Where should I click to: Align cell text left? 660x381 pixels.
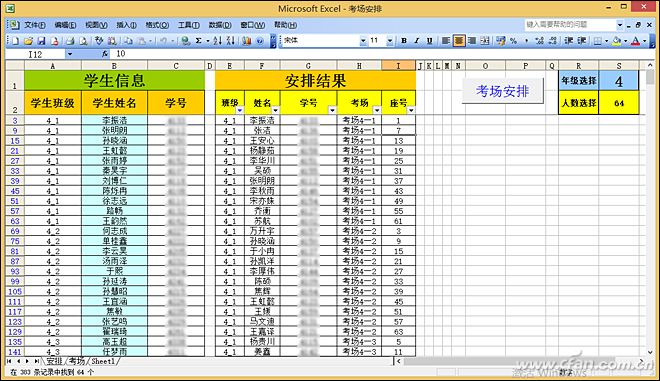coord(446,41)
